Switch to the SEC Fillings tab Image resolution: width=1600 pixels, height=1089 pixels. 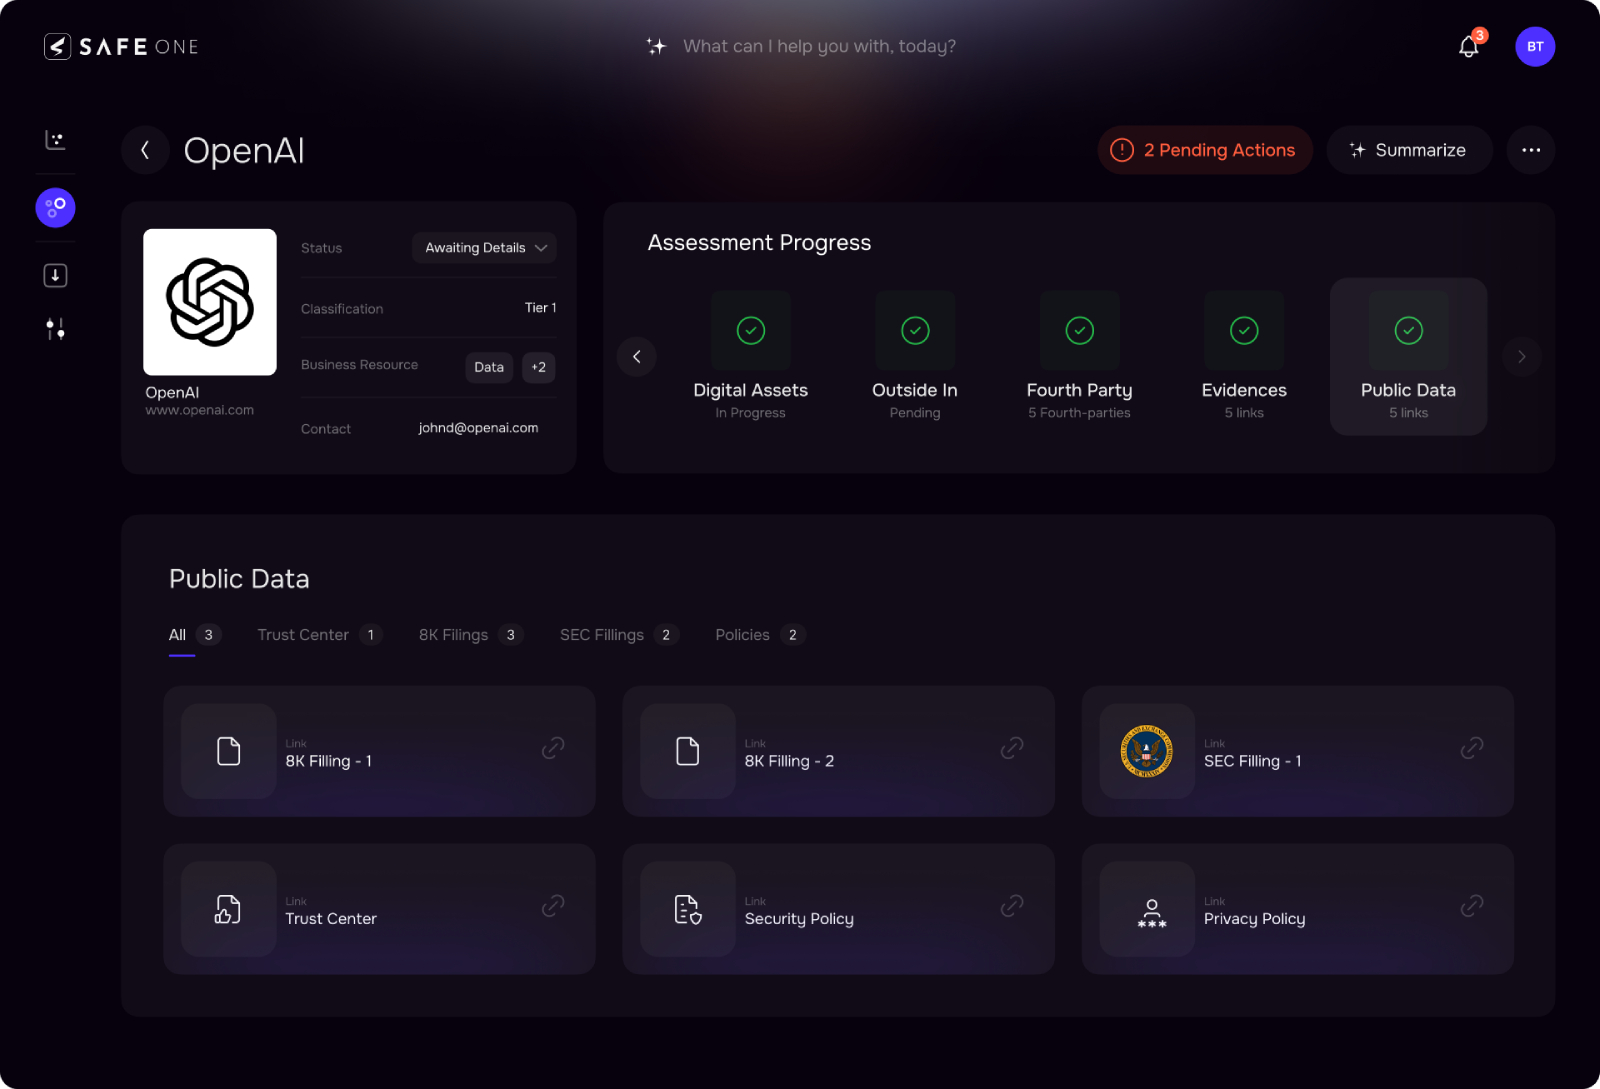point(619,635)
